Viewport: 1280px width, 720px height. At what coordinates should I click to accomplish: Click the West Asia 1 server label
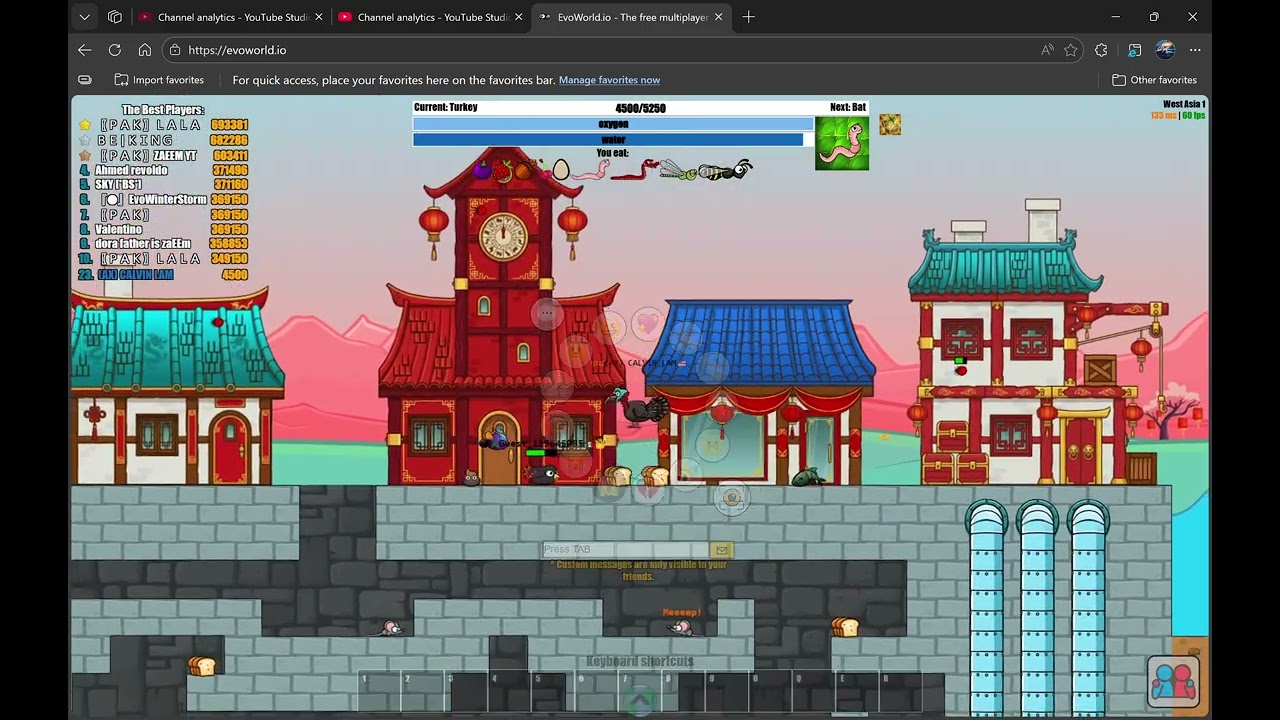[x=1184, y=104]
